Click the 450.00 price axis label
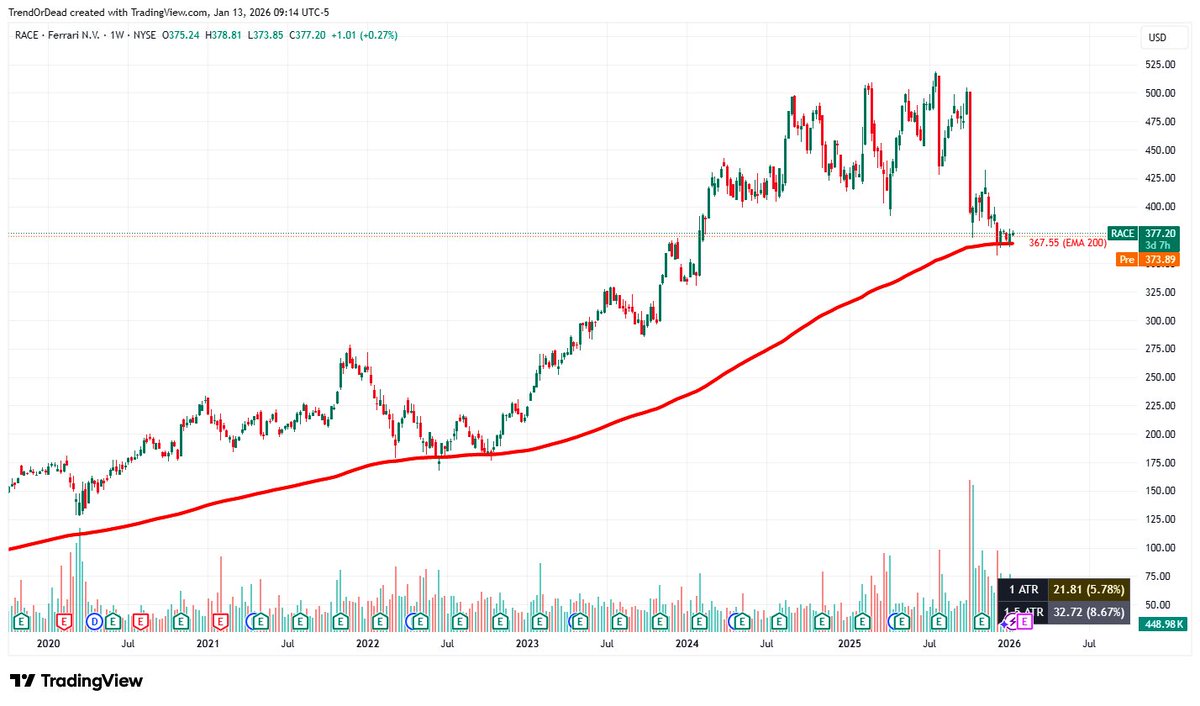The image size is (1200, 706). [x=1159, y=150]
